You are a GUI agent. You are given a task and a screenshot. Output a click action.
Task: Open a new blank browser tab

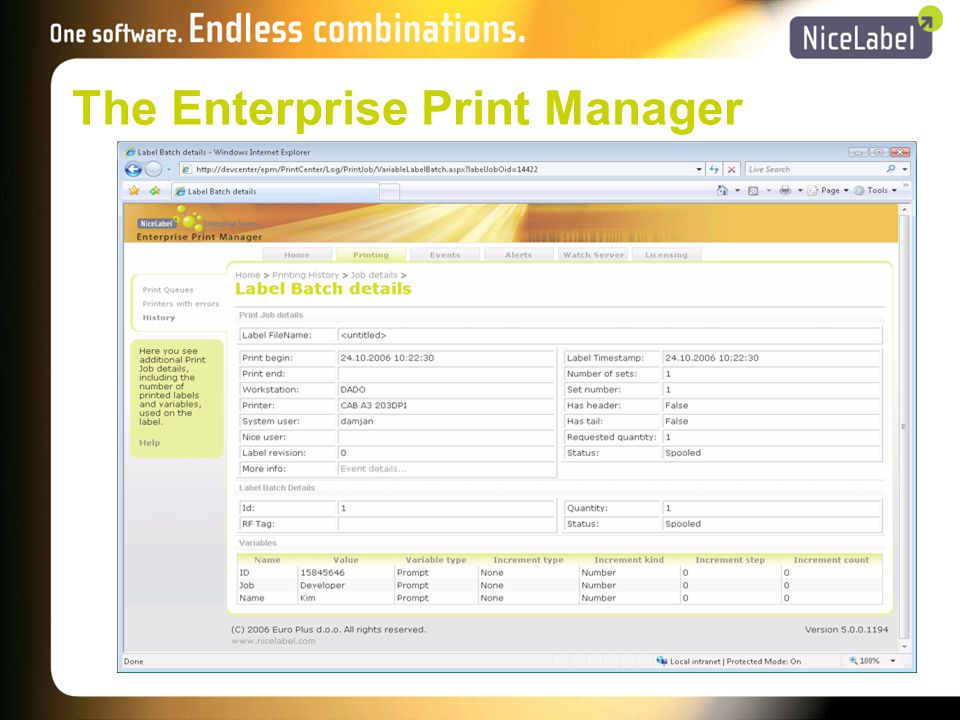point(389,192)
